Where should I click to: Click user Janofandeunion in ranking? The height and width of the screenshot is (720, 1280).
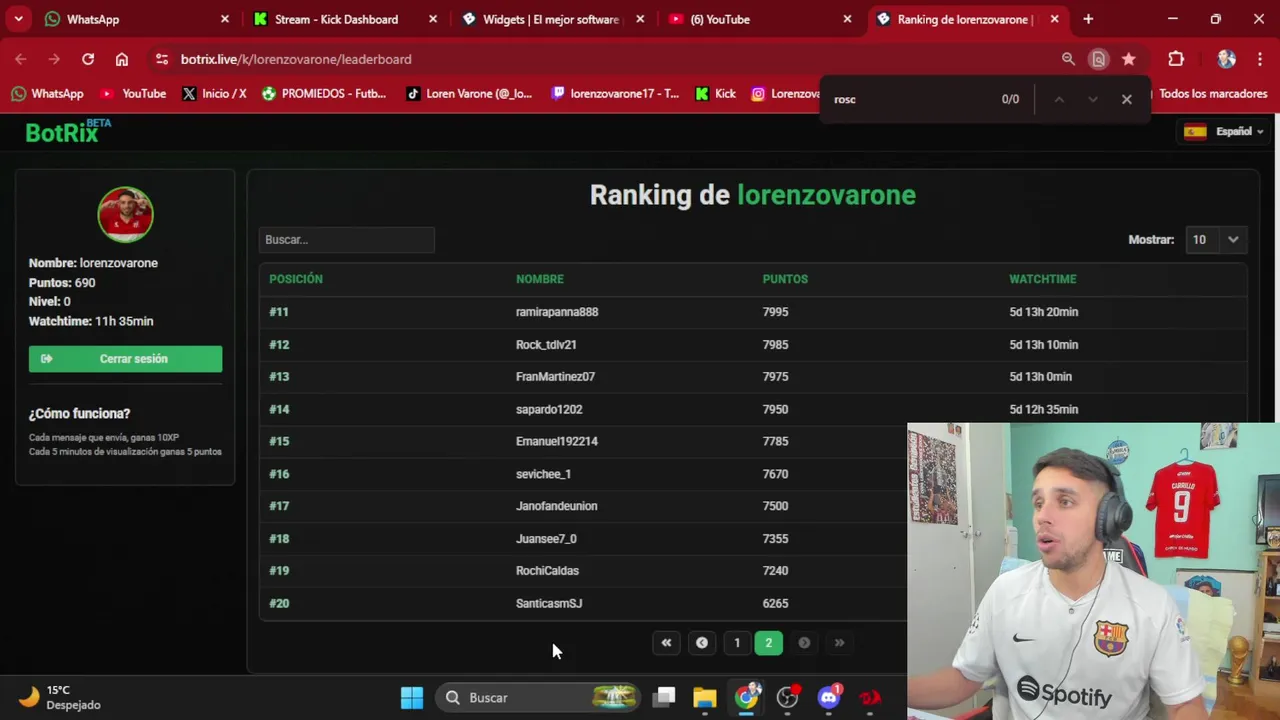click(x=556, y=506)
